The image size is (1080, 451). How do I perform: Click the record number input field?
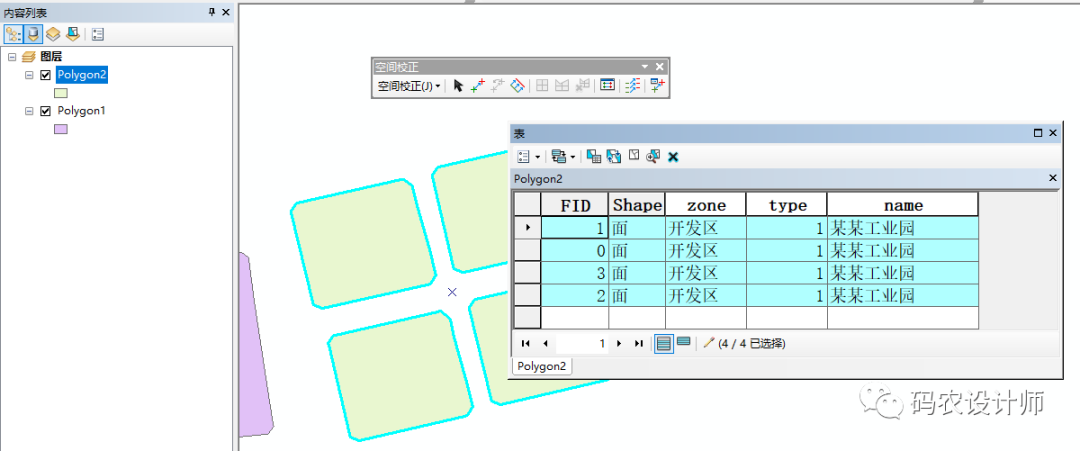[x=583, y=343]
